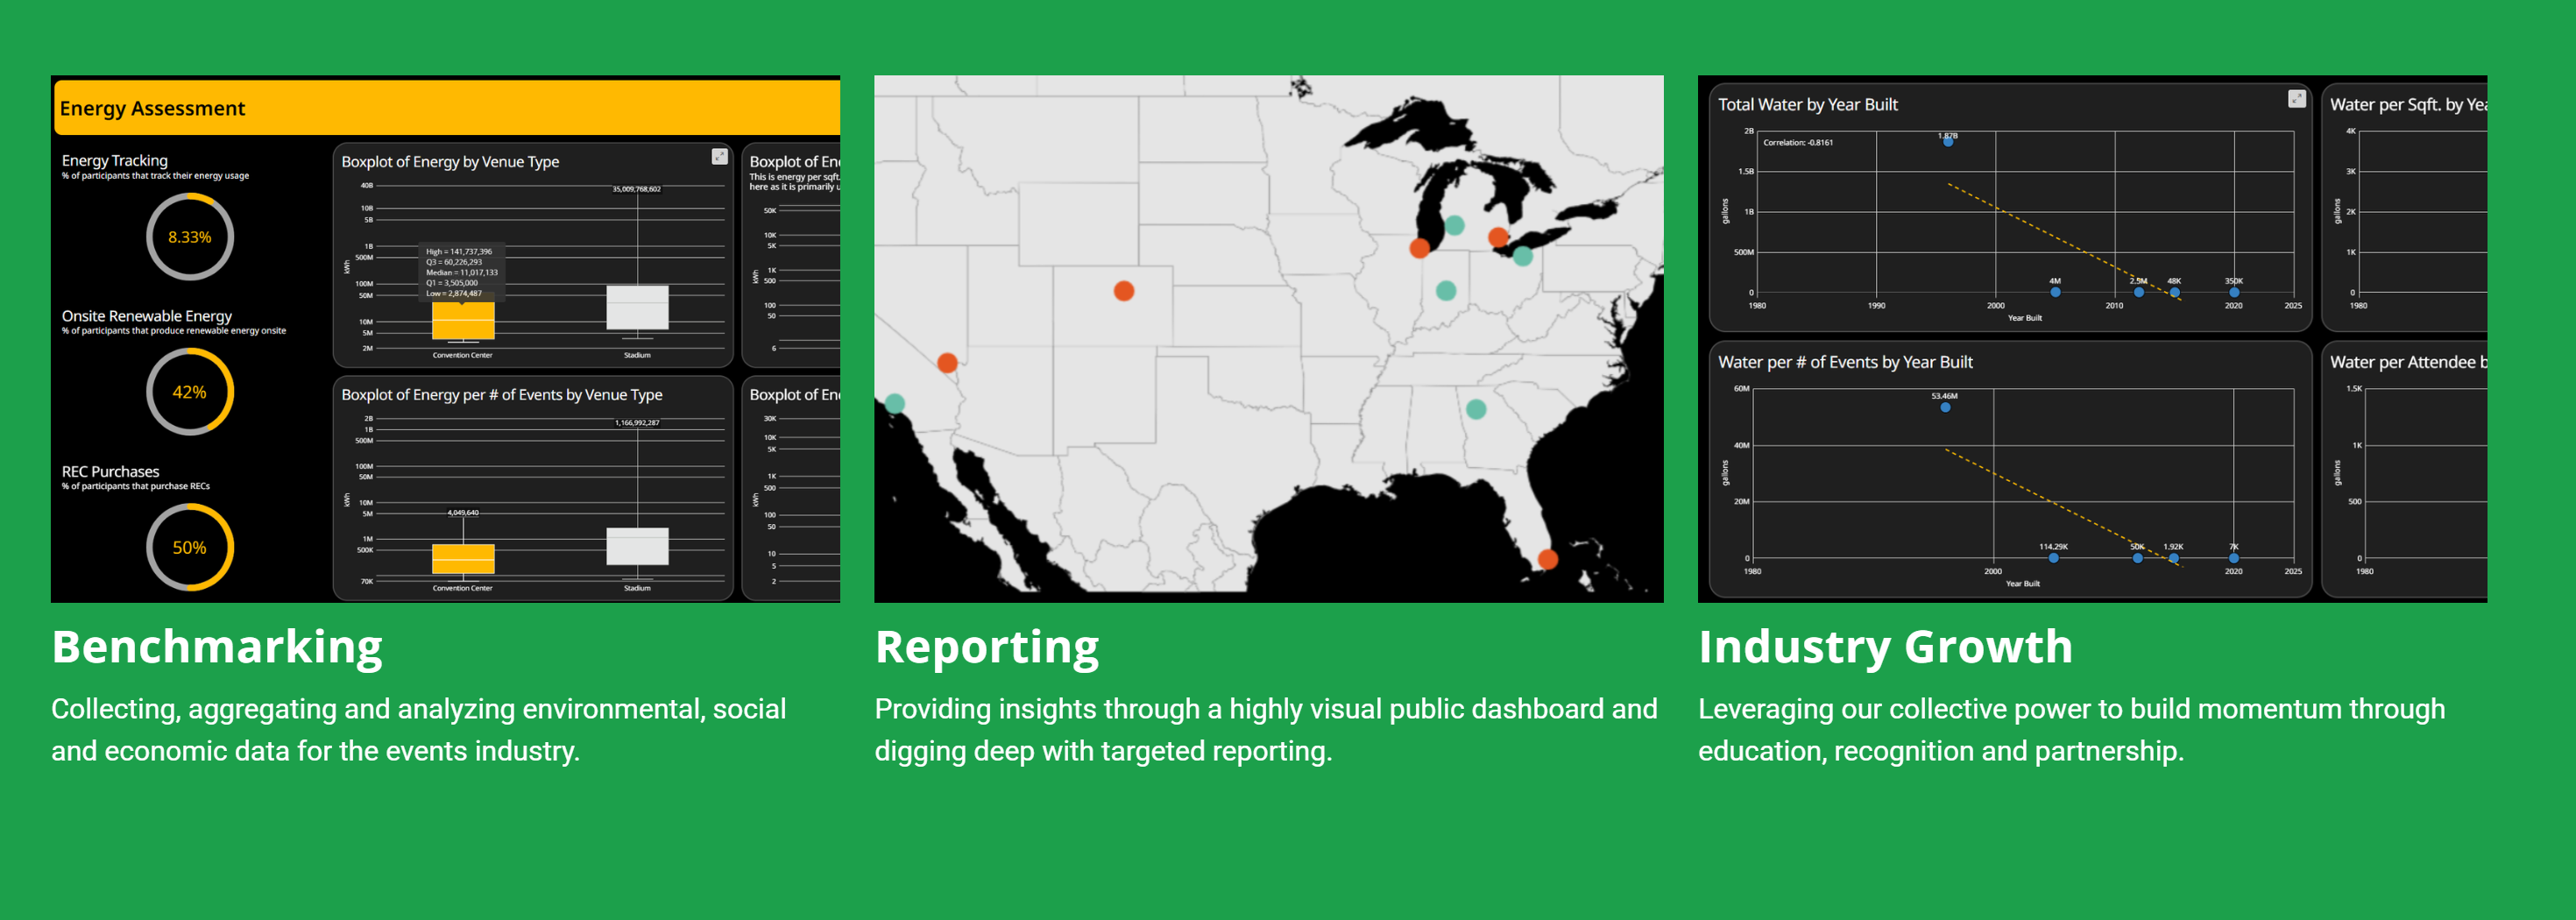Expand the Boxplot of Energy by Venue Type chart
Image resolution: width=2576 pixels, height=920 pixels.
click(719, 156)
